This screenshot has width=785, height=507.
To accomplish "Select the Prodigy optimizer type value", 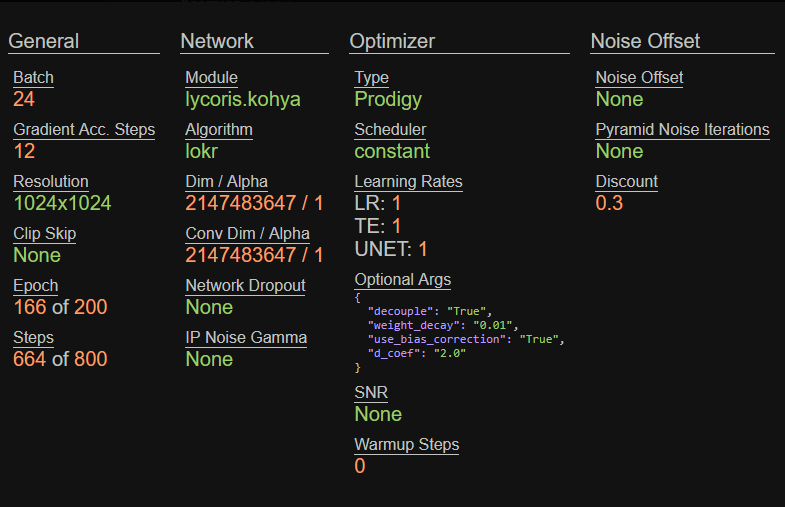I will pyautogui.click(x=388, y=99).
